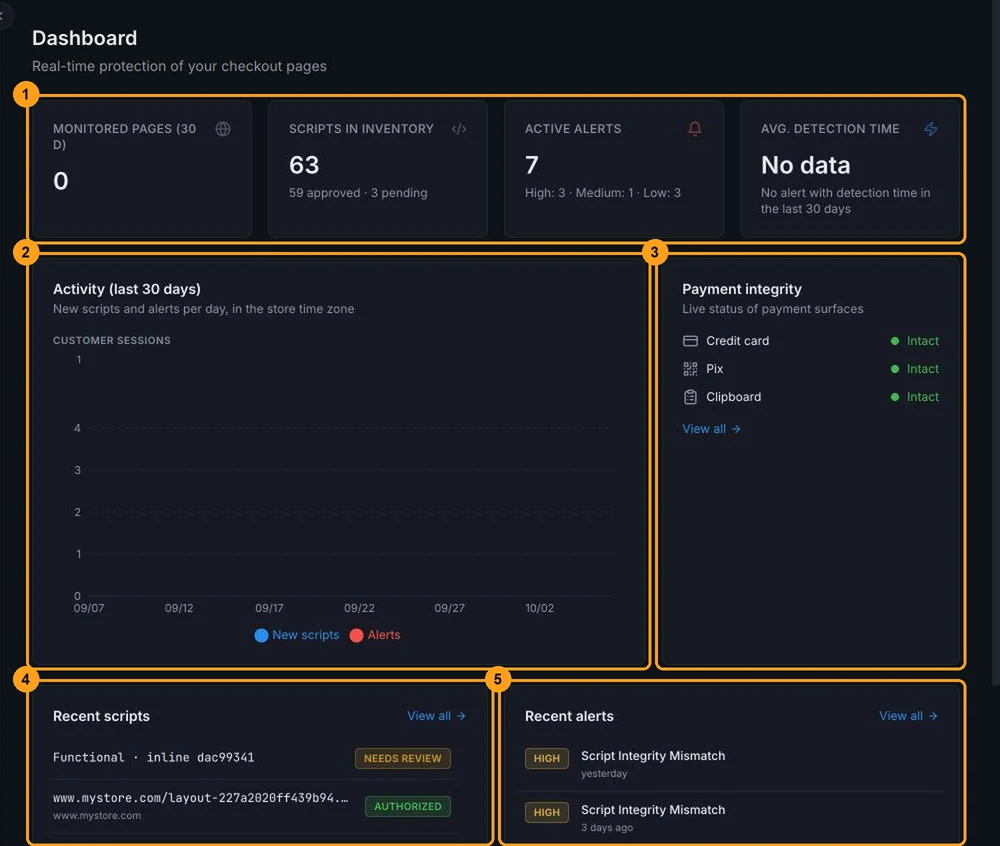Viewport: 1000px width, 846px height.
Task: Toggle the New scripts legend item
Action: [297, 635]
